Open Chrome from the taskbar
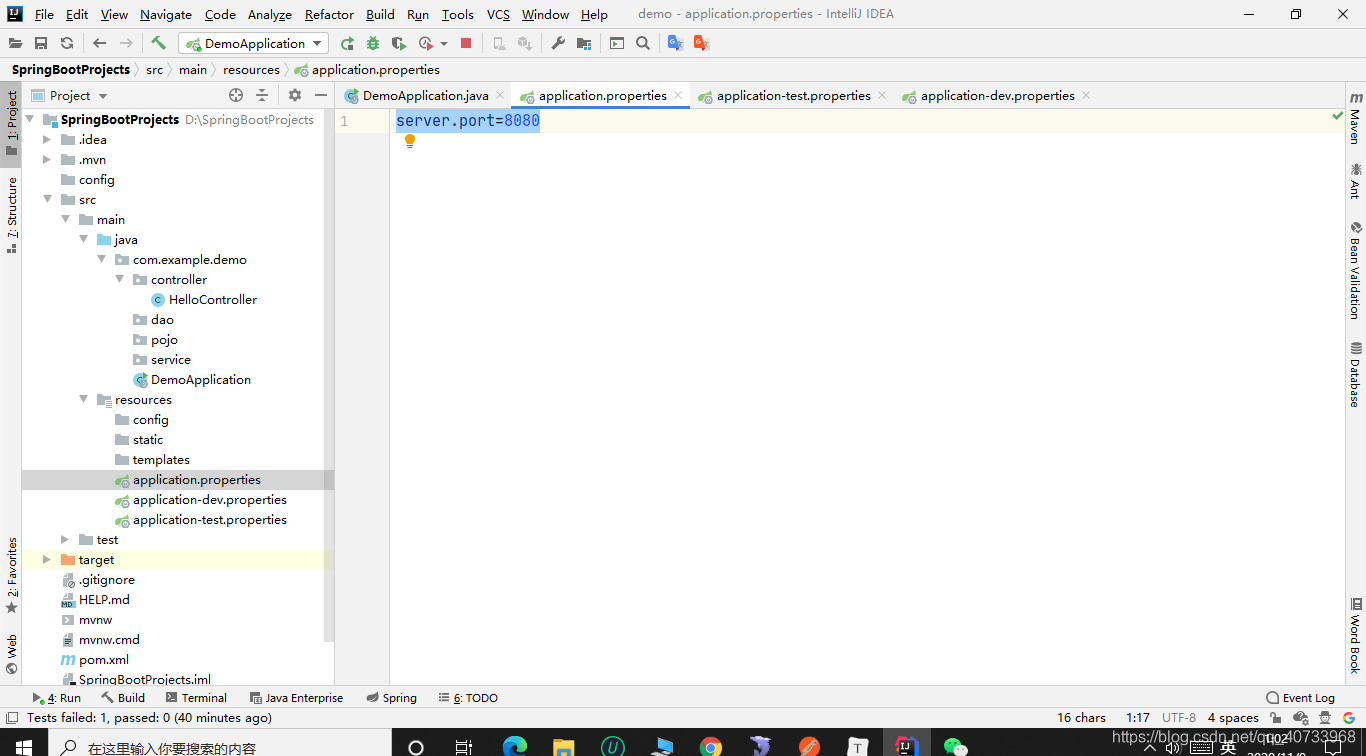The image size is (1366, 756). coord(711,746)
